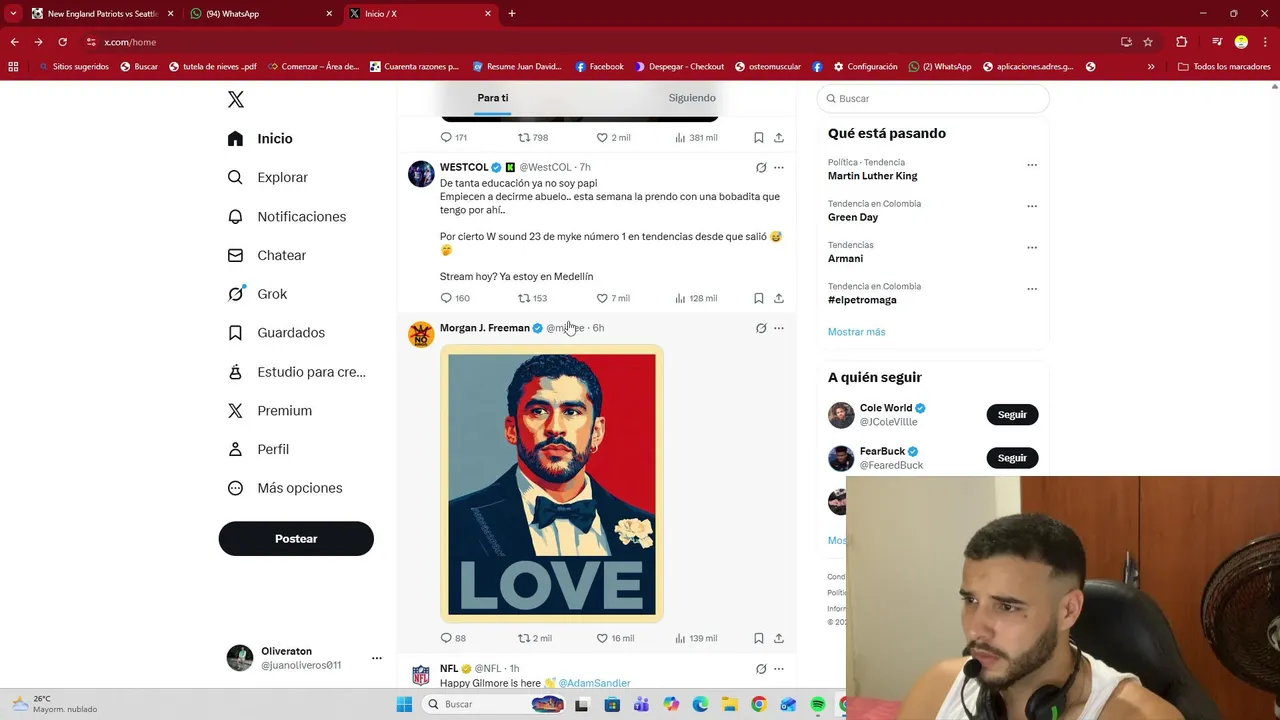Click the Buscar search field on X
The width and height of the screenshot is (1280, 720).
(933, 98)
